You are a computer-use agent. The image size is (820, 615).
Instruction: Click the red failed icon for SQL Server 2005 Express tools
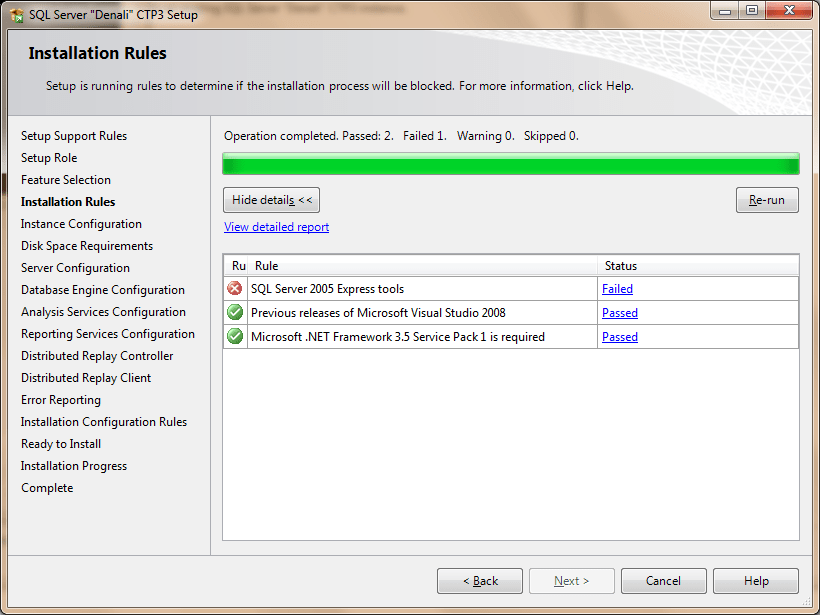[235, 288]
